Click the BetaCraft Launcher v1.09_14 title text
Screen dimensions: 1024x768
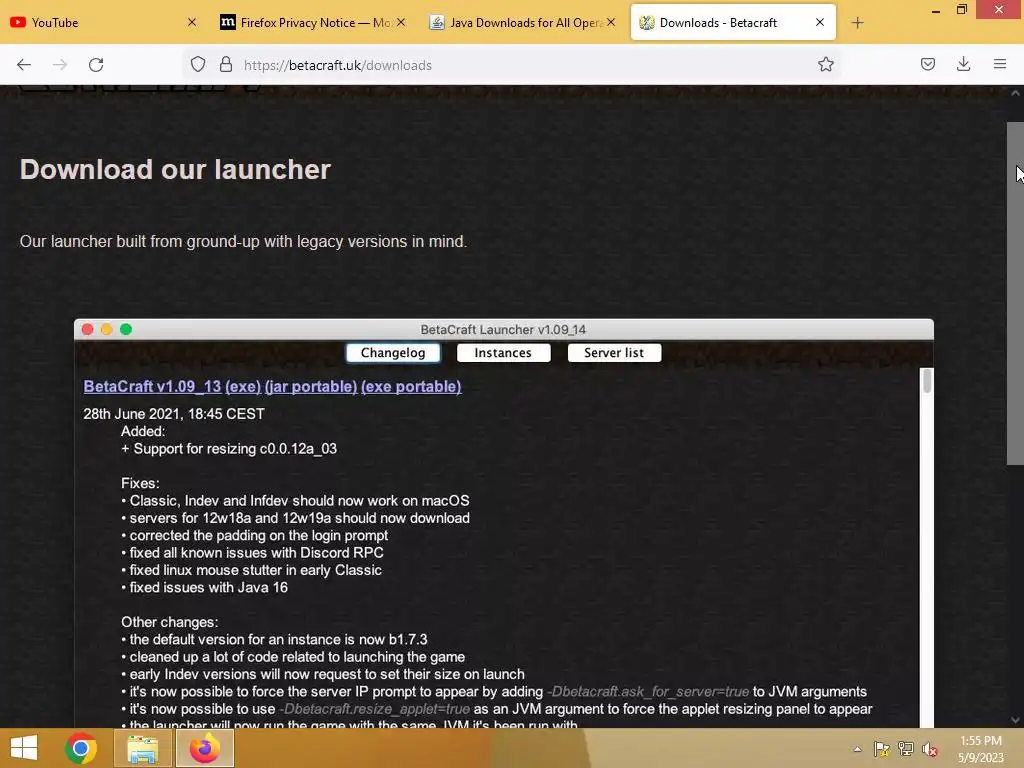coord(504,330)
